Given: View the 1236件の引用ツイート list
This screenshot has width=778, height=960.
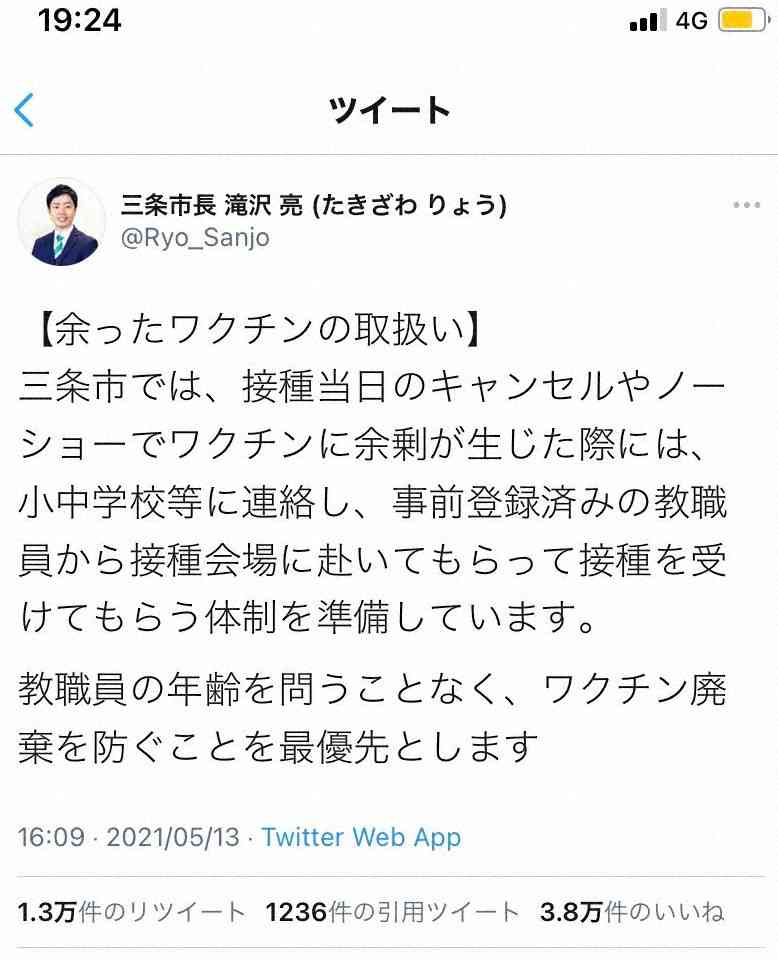Looking at the screenshot, I should pyautogui.click(x=392, y=912).
